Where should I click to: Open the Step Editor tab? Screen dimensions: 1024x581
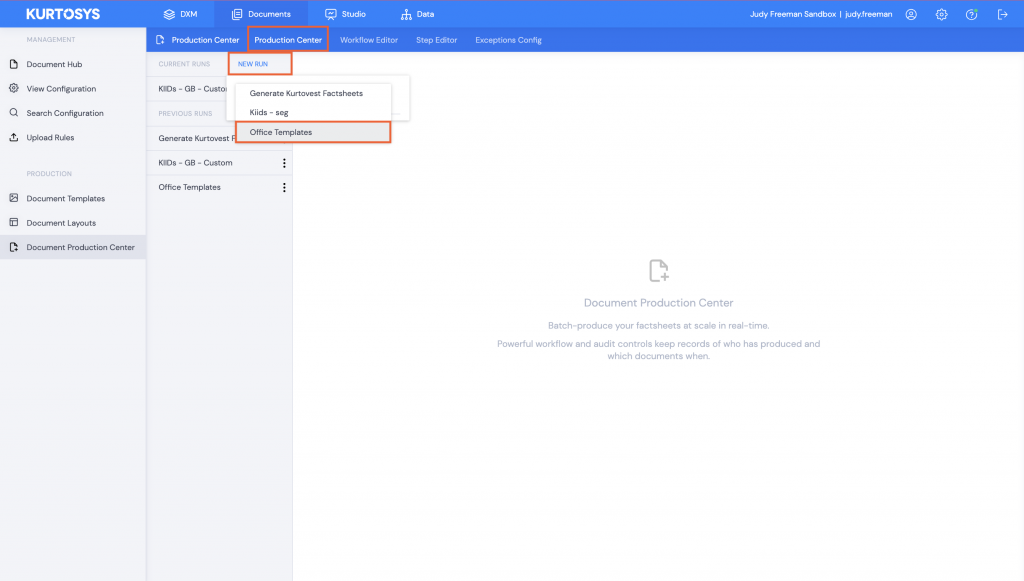tap(436, 40)
